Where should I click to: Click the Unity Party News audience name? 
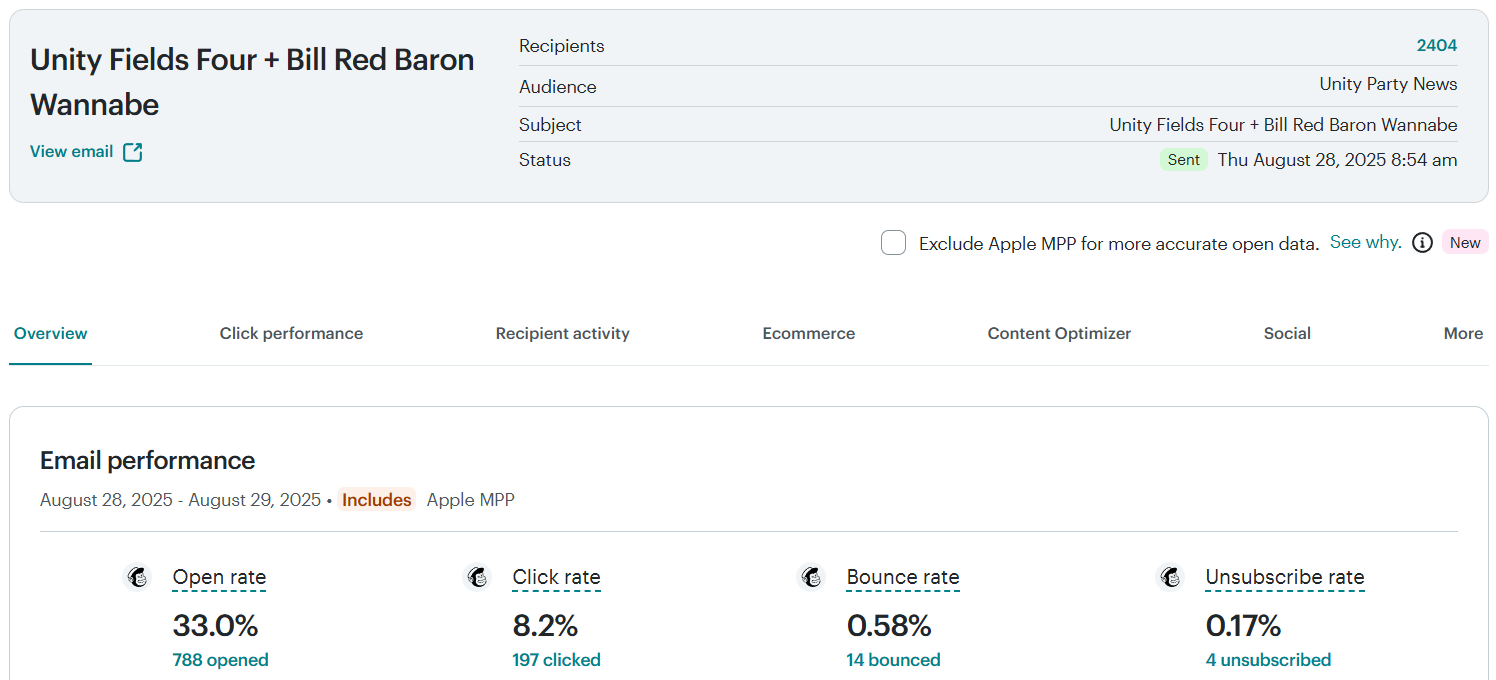click(x=1388, y=85)
